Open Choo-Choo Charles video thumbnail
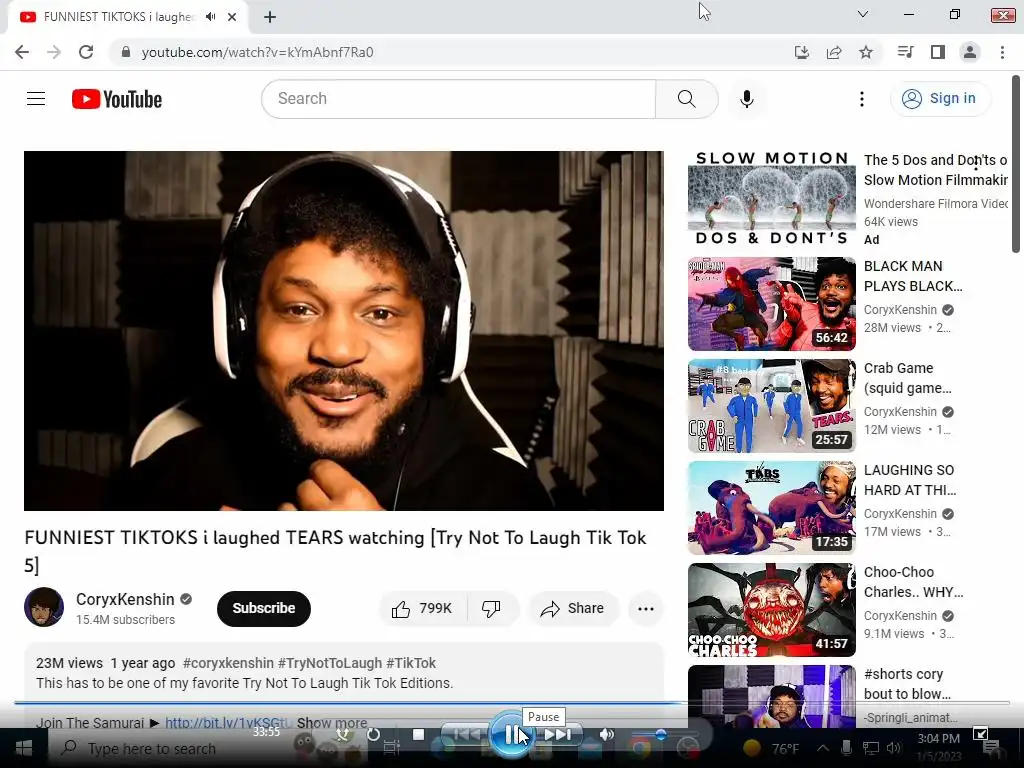Image resolution: width=1024 pixels, height=768 pixels. point(771,609)
